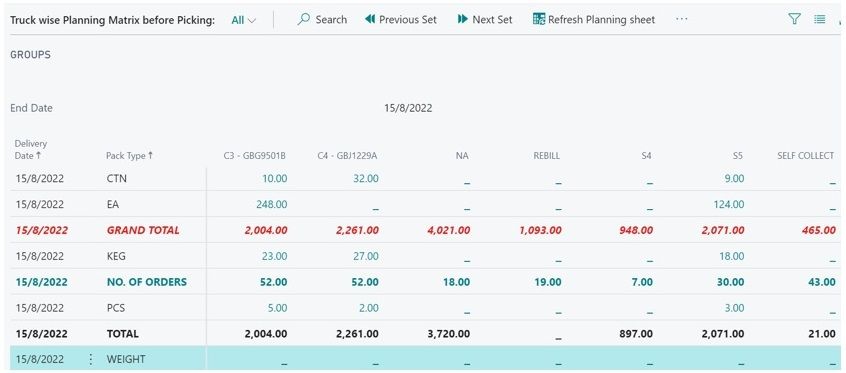846x373 pixels.
Task: Select S5 column header
Action: (738, 155)
